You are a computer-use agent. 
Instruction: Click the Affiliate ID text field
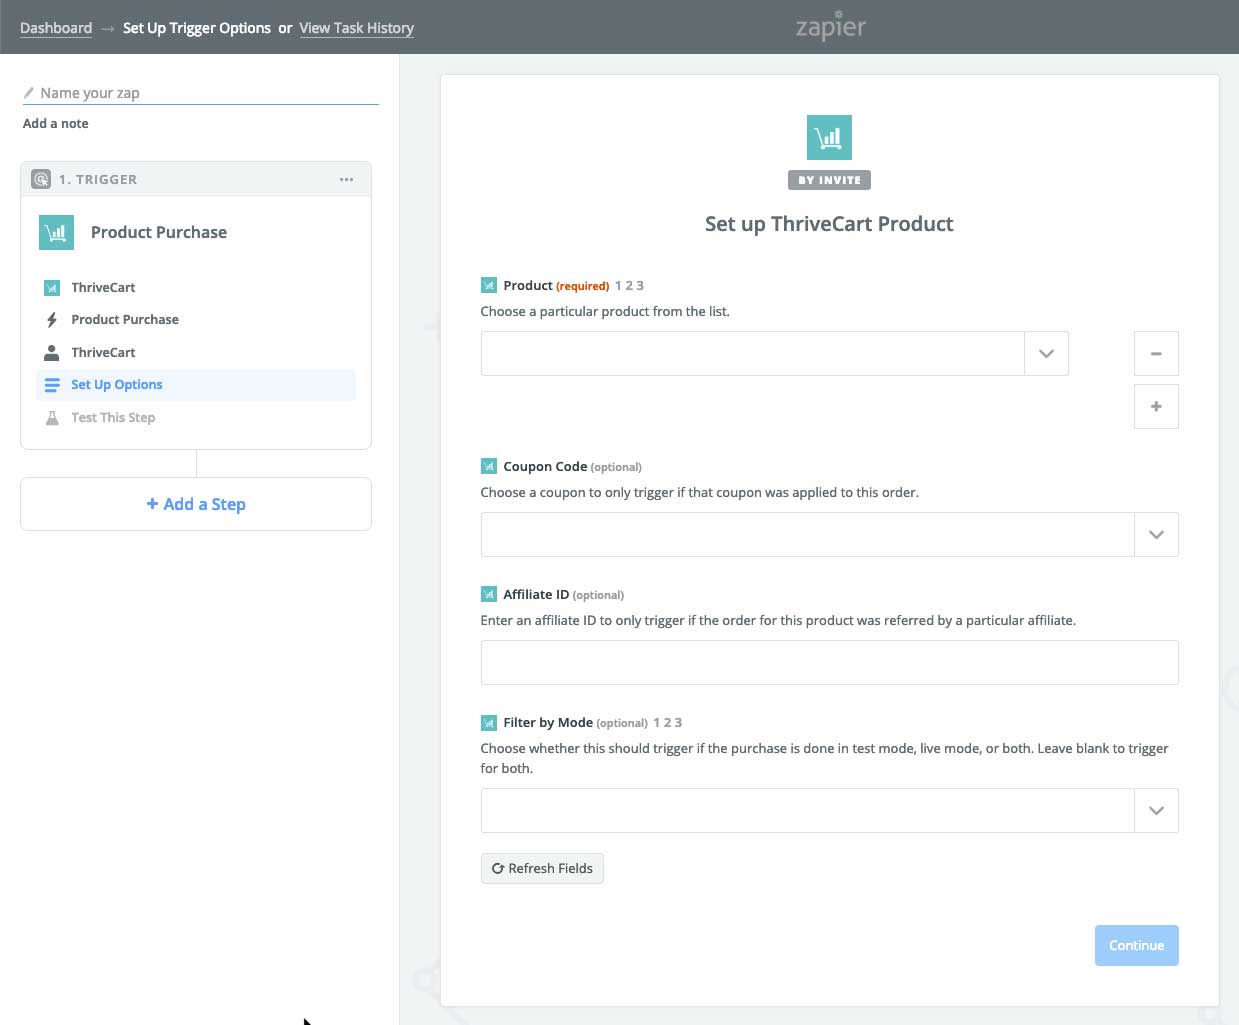[830, 663]
